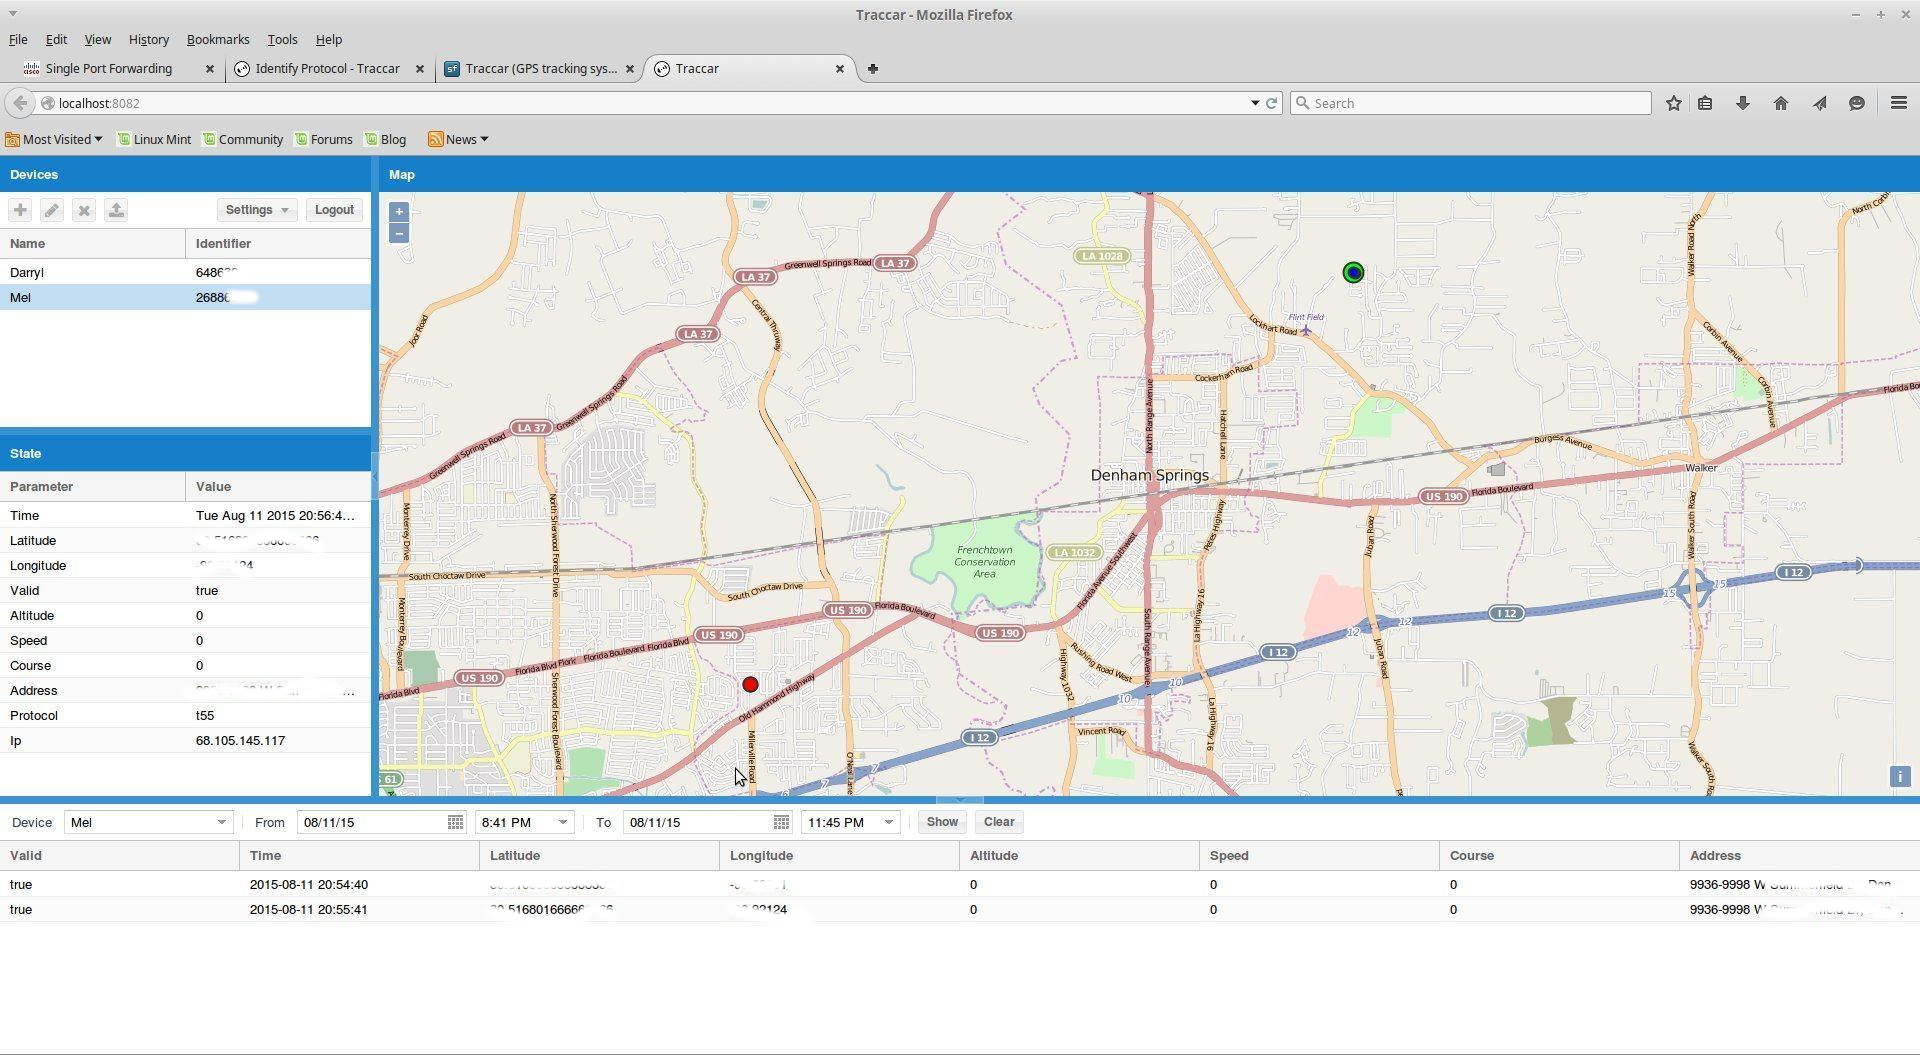The width and height of the screenshot is (1920, 1055).
Task: Select the Mel device row
Action: click(x=185, y=297)
